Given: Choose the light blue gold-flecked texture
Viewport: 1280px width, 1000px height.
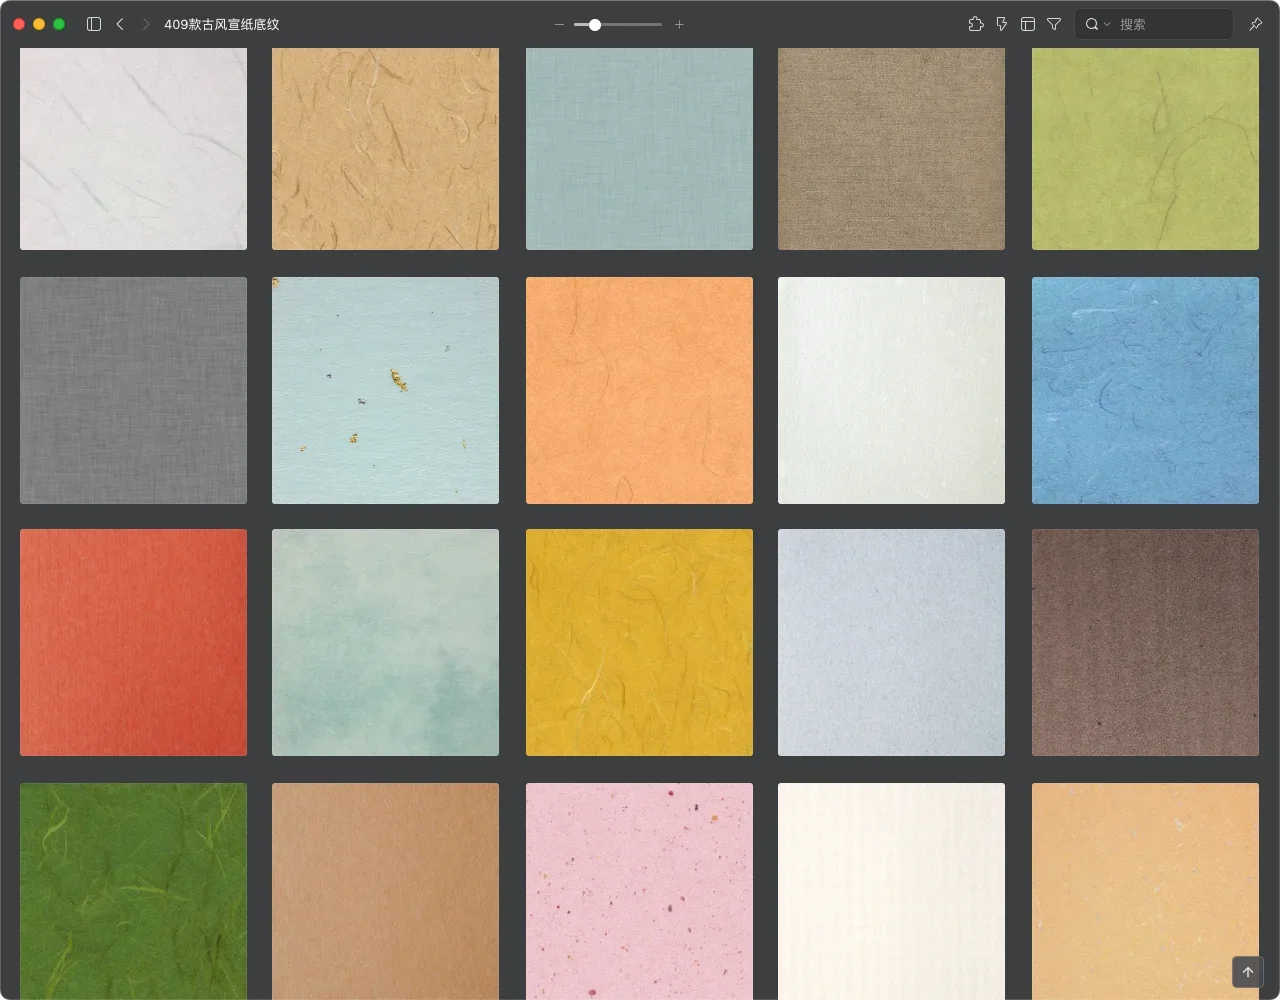Looking at the screenshot, I should click(x=385, y=390).
